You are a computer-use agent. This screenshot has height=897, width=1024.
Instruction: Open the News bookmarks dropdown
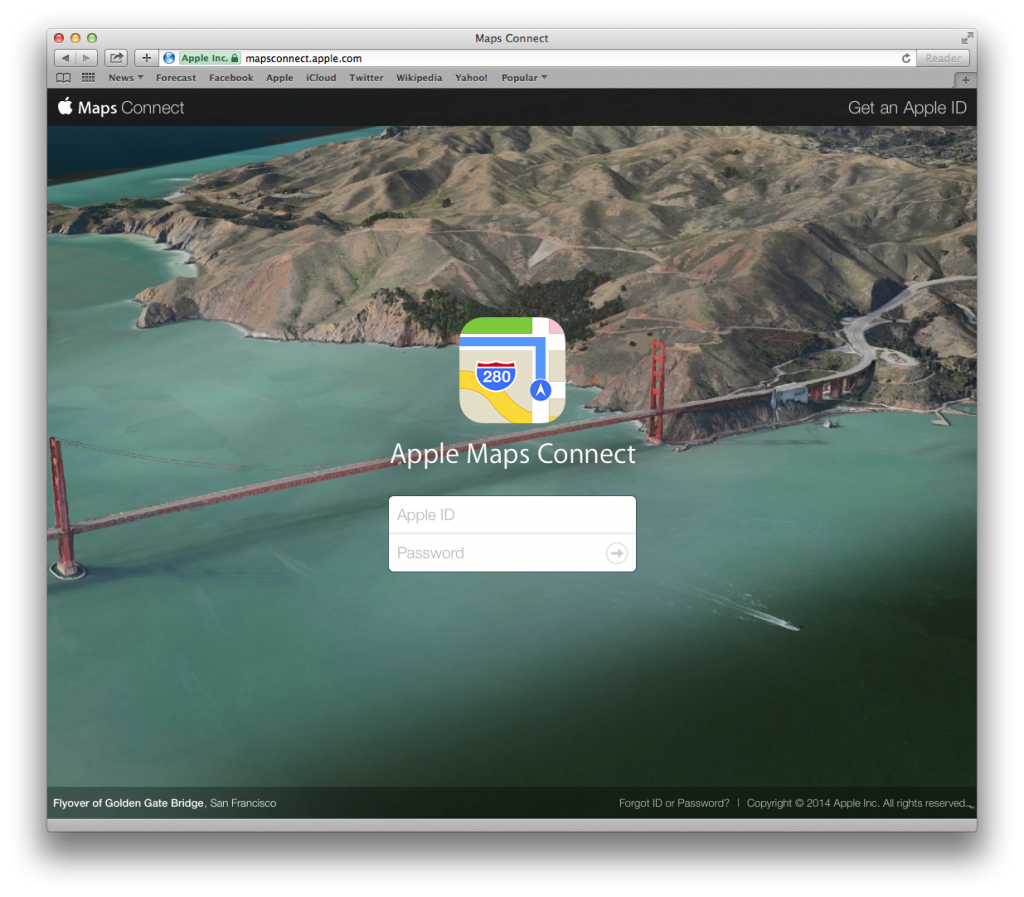click(x=124, y=77)
